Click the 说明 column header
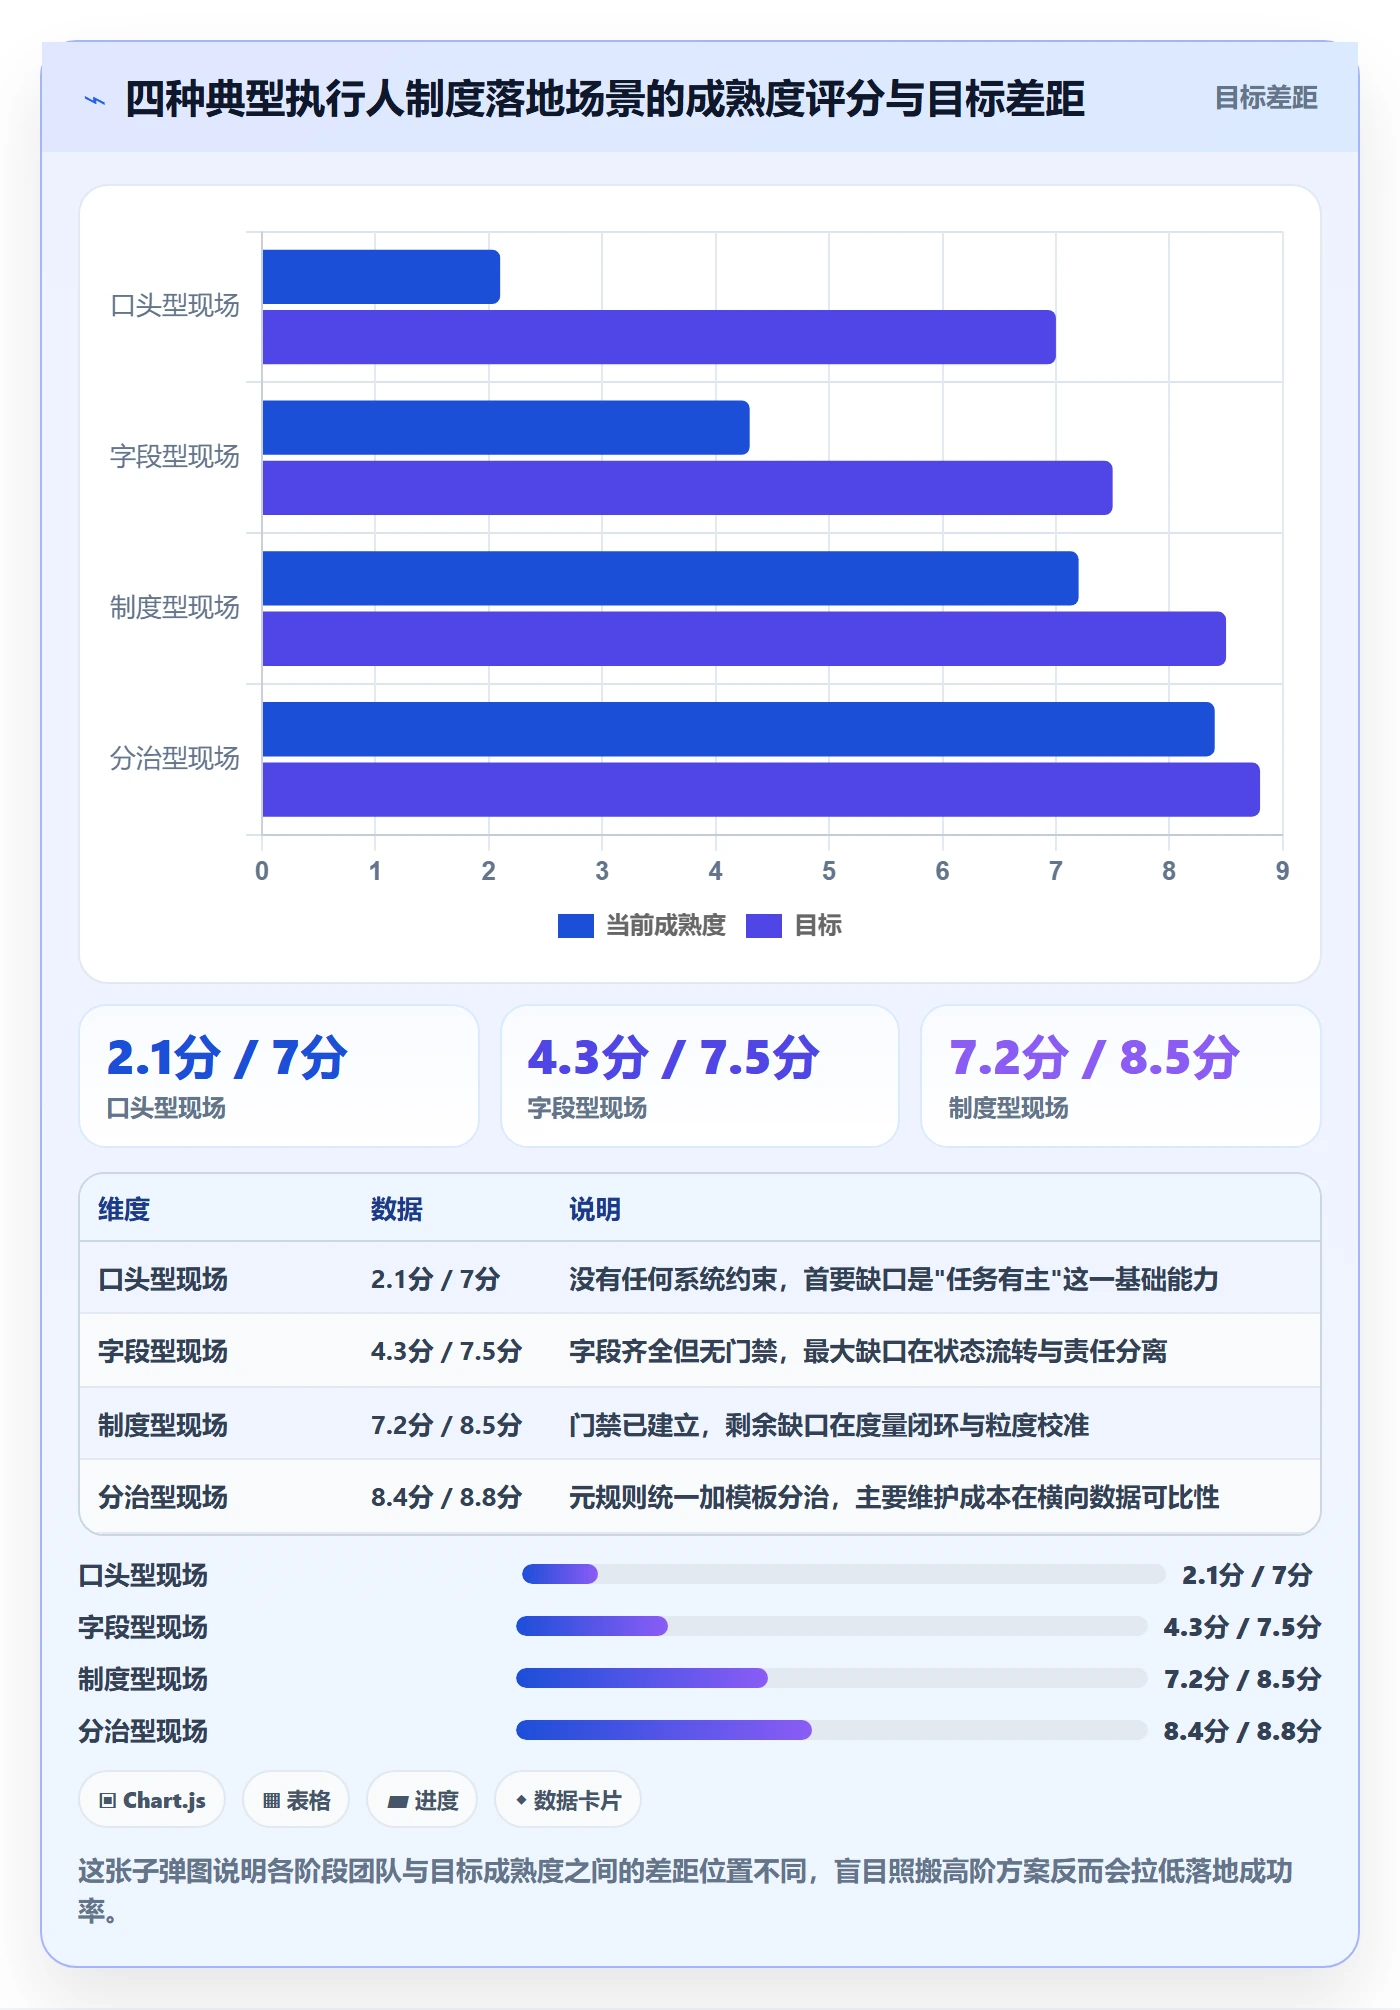The image size is (1400, 2010). pyautogui.click(x=595, y=1209)
